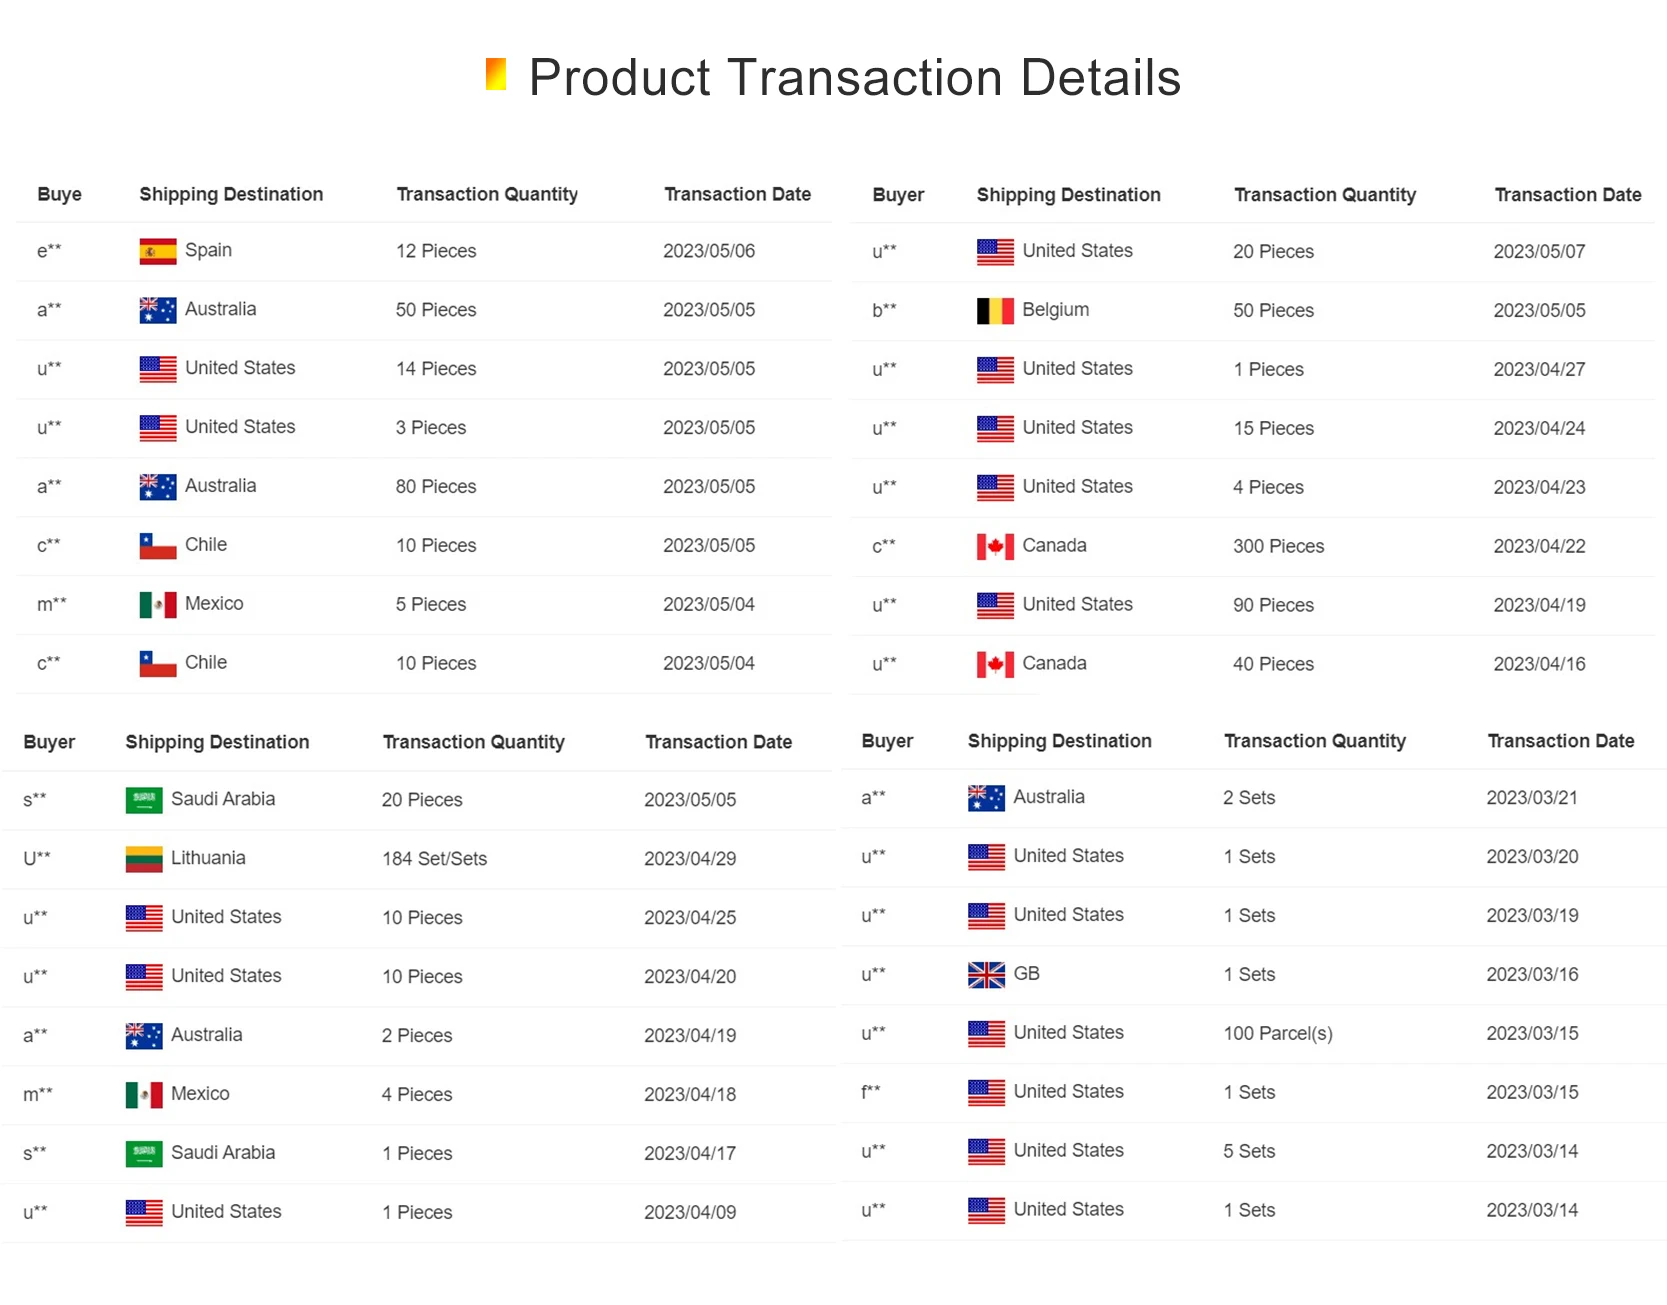Click Australia flag in the 2 Sets row
This screenshot has height=1305, width=1667.
click(986, 798)
